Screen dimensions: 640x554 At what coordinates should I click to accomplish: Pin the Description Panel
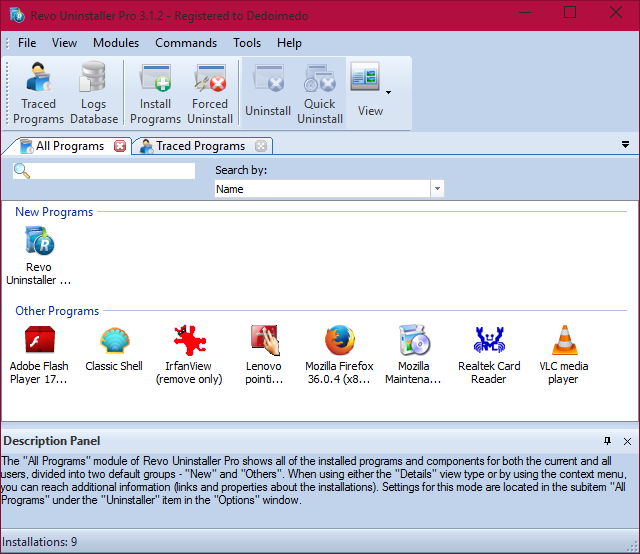tap(607, 441)
